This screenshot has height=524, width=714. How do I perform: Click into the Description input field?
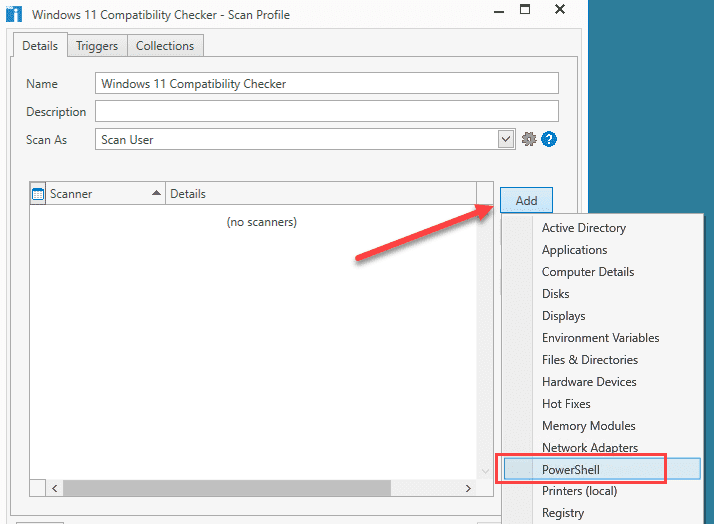[x=326, y=112]
